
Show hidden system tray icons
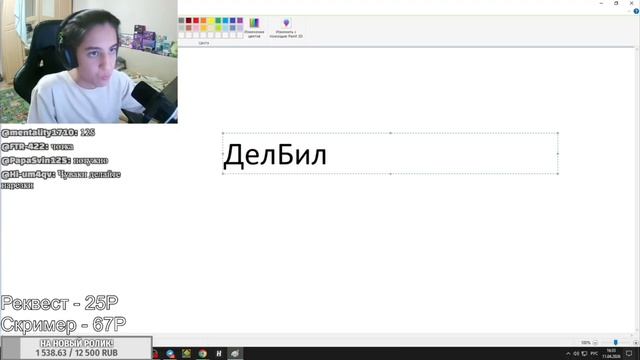pyautogui.click(x=568, y=354)
